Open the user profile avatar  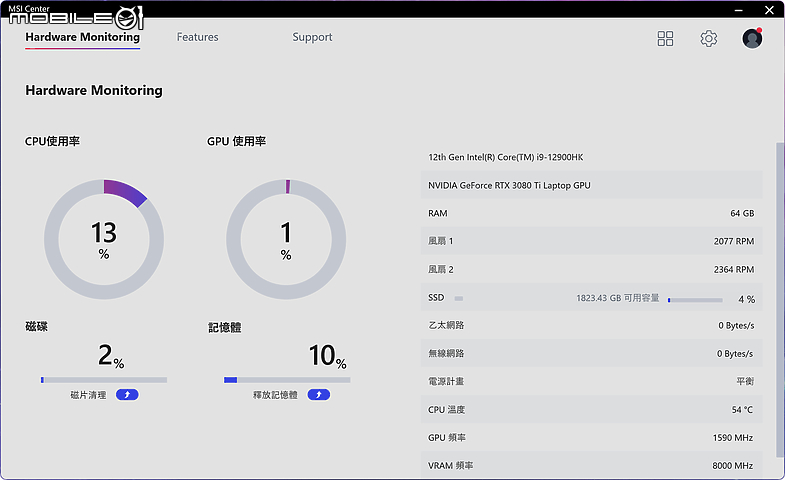pos(752,39)
